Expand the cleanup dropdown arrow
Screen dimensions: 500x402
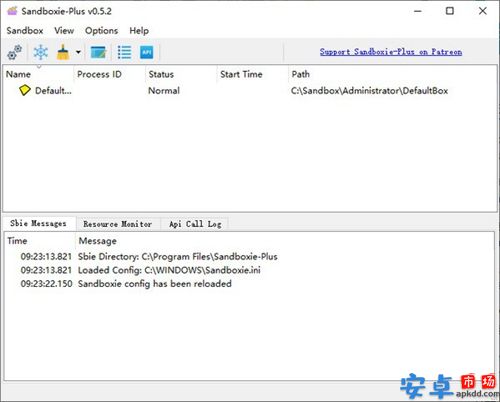coord(78,52)
